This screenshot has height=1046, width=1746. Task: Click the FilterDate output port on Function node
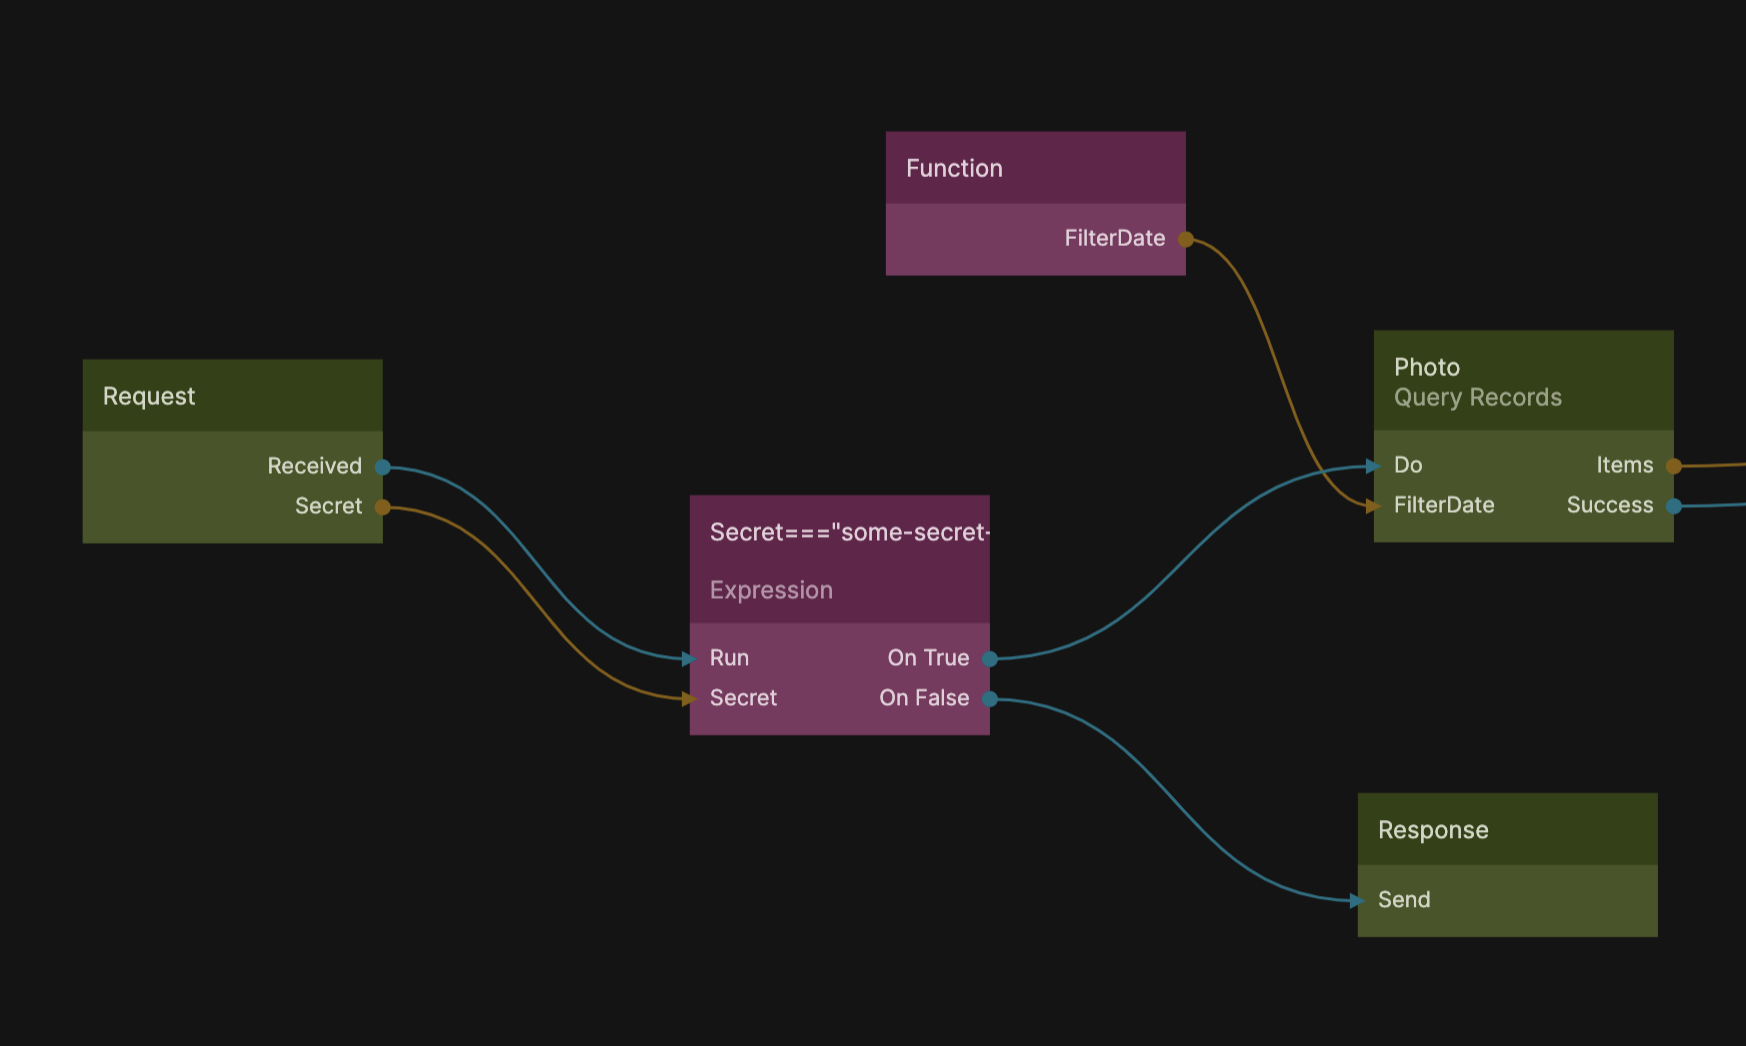coord(1185,239)
